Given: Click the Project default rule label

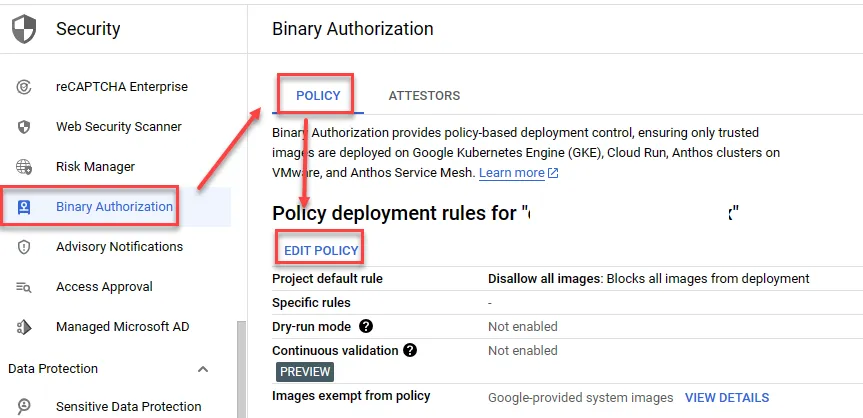Looking at the screenshot, I should coord(327,279).
